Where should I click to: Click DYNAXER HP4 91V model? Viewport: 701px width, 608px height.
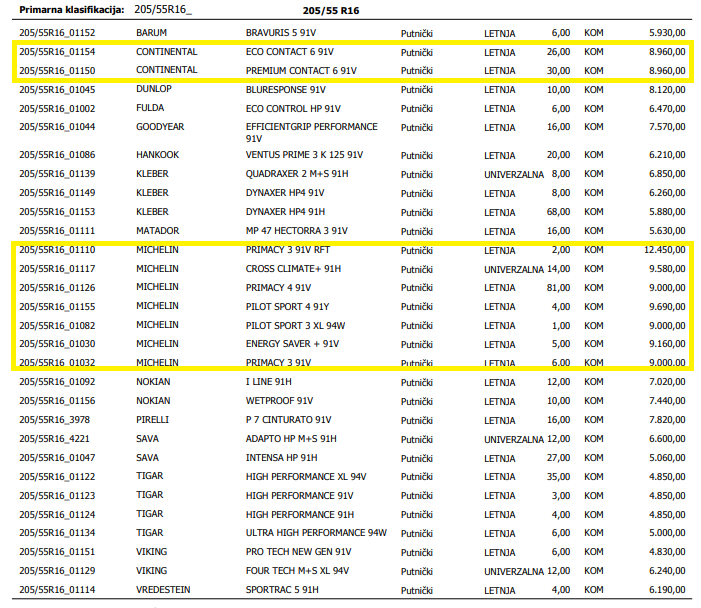(x=285, y=193)
